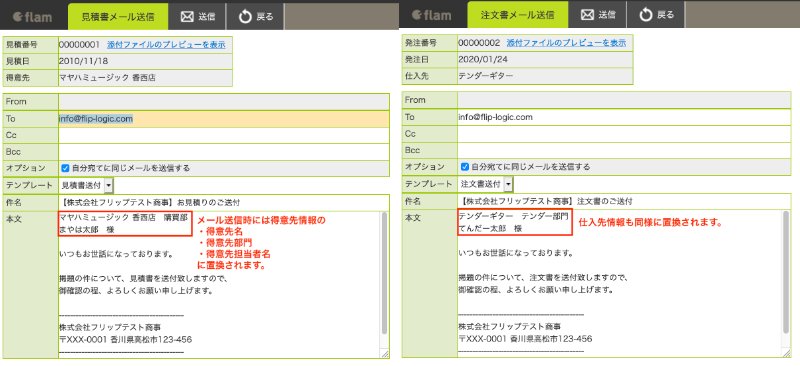
Task: Click To field in order window
Action: [x=623, y=117]
